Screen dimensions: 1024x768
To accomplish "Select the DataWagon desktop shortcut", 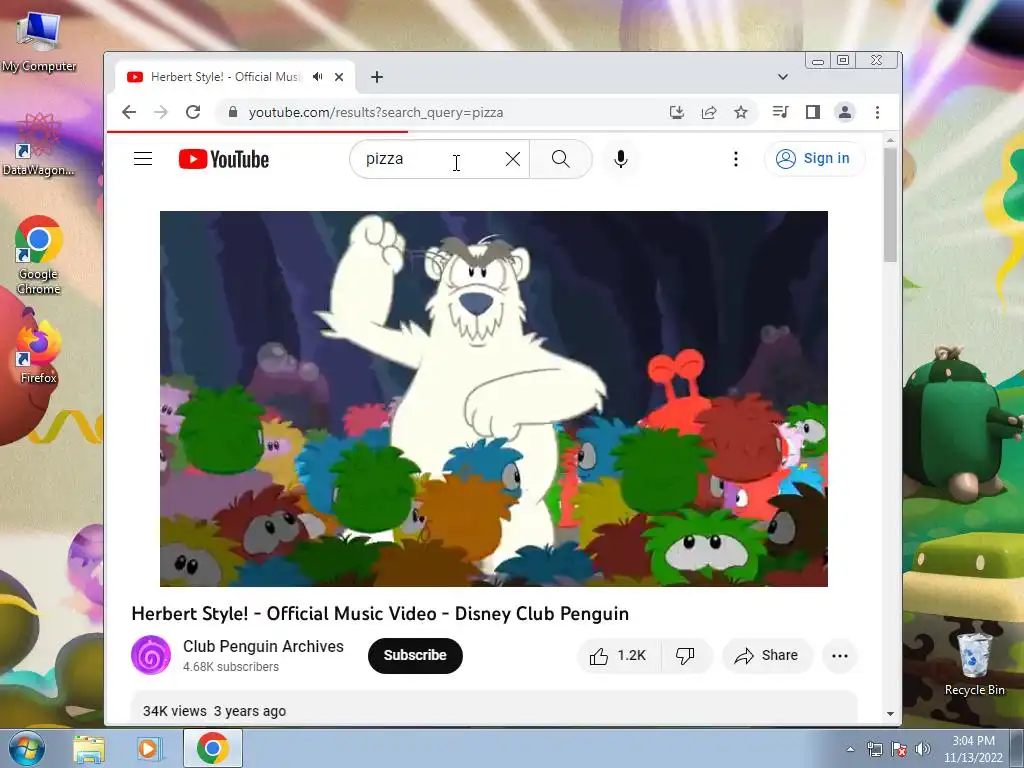I will 39,144.
